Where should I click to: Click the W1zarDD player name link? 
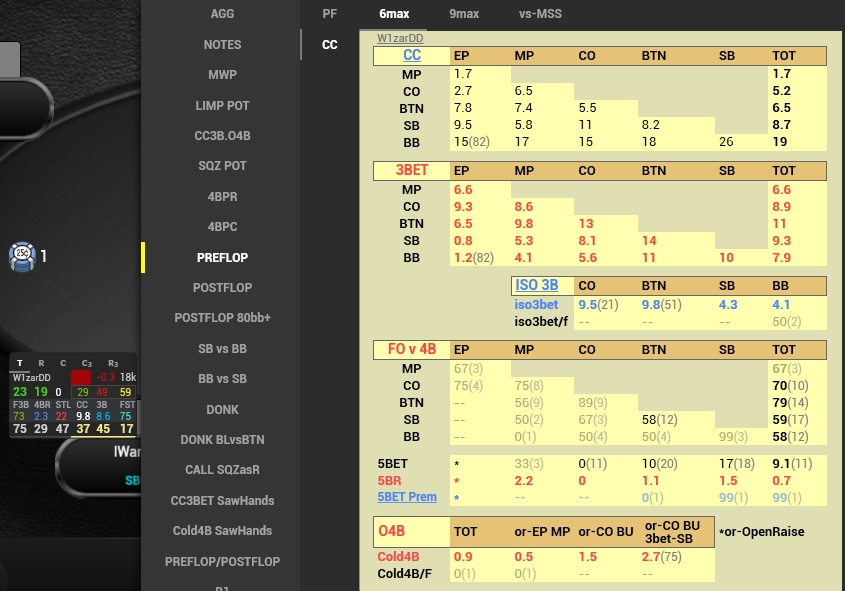pyautogui.click(x=400, y=38)
